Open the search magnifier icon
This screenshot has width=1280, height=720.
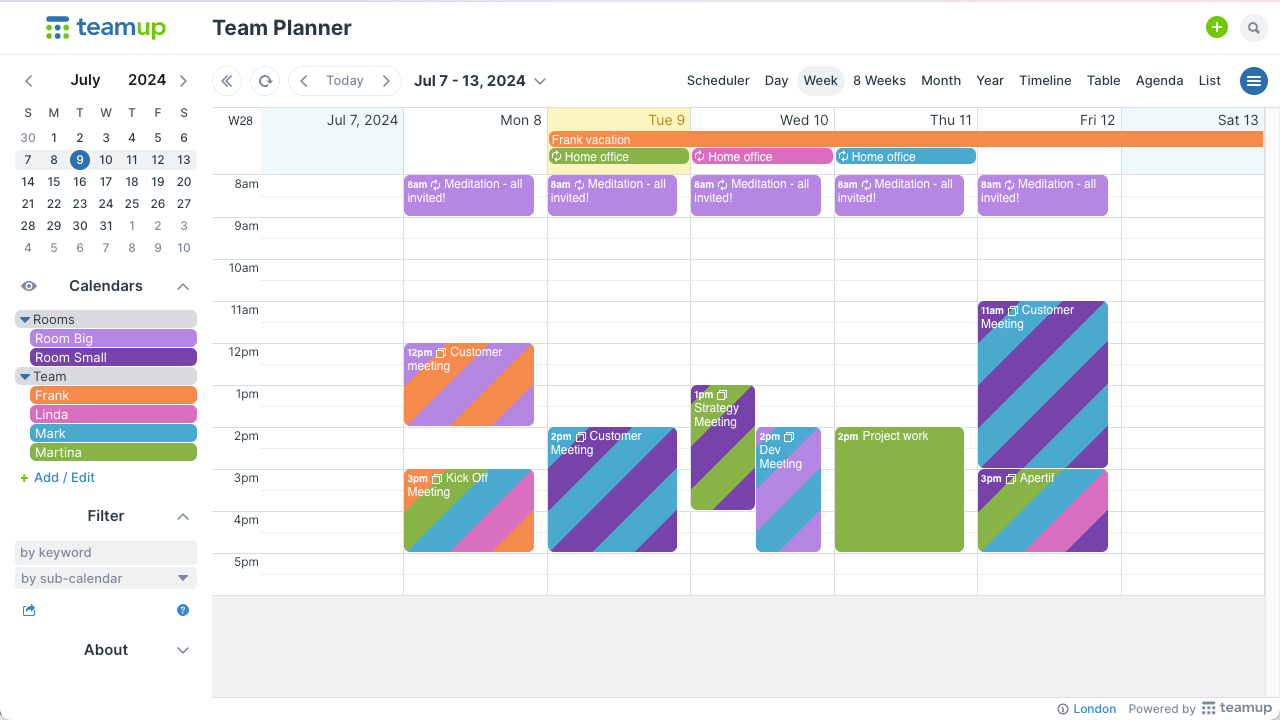click(1253, 28)
